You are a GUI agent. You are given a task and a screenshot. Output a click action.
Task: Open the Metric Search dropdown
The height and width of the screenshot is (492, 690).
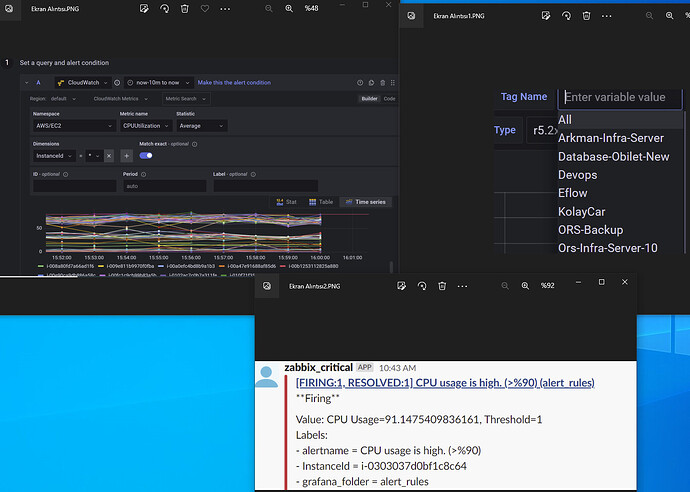click(186, 99)
